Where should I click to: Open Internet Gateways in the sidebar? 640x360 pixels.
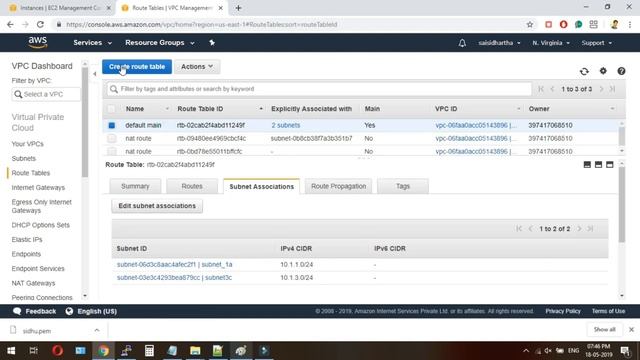point(38,188)
